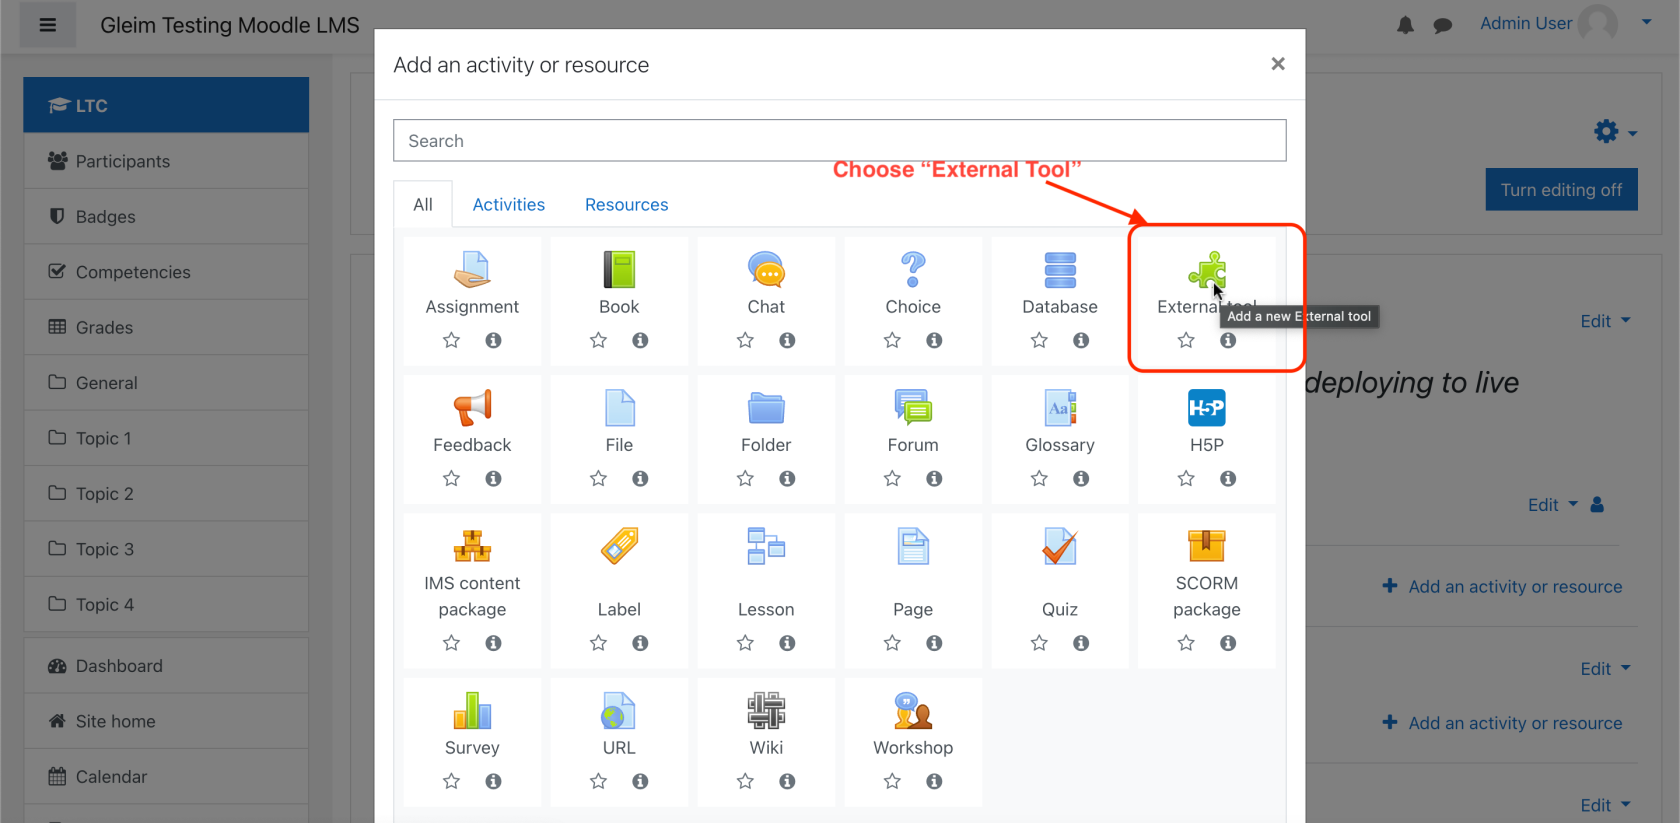Show info for the Database activity
1680x823 pixels.
1081,340
